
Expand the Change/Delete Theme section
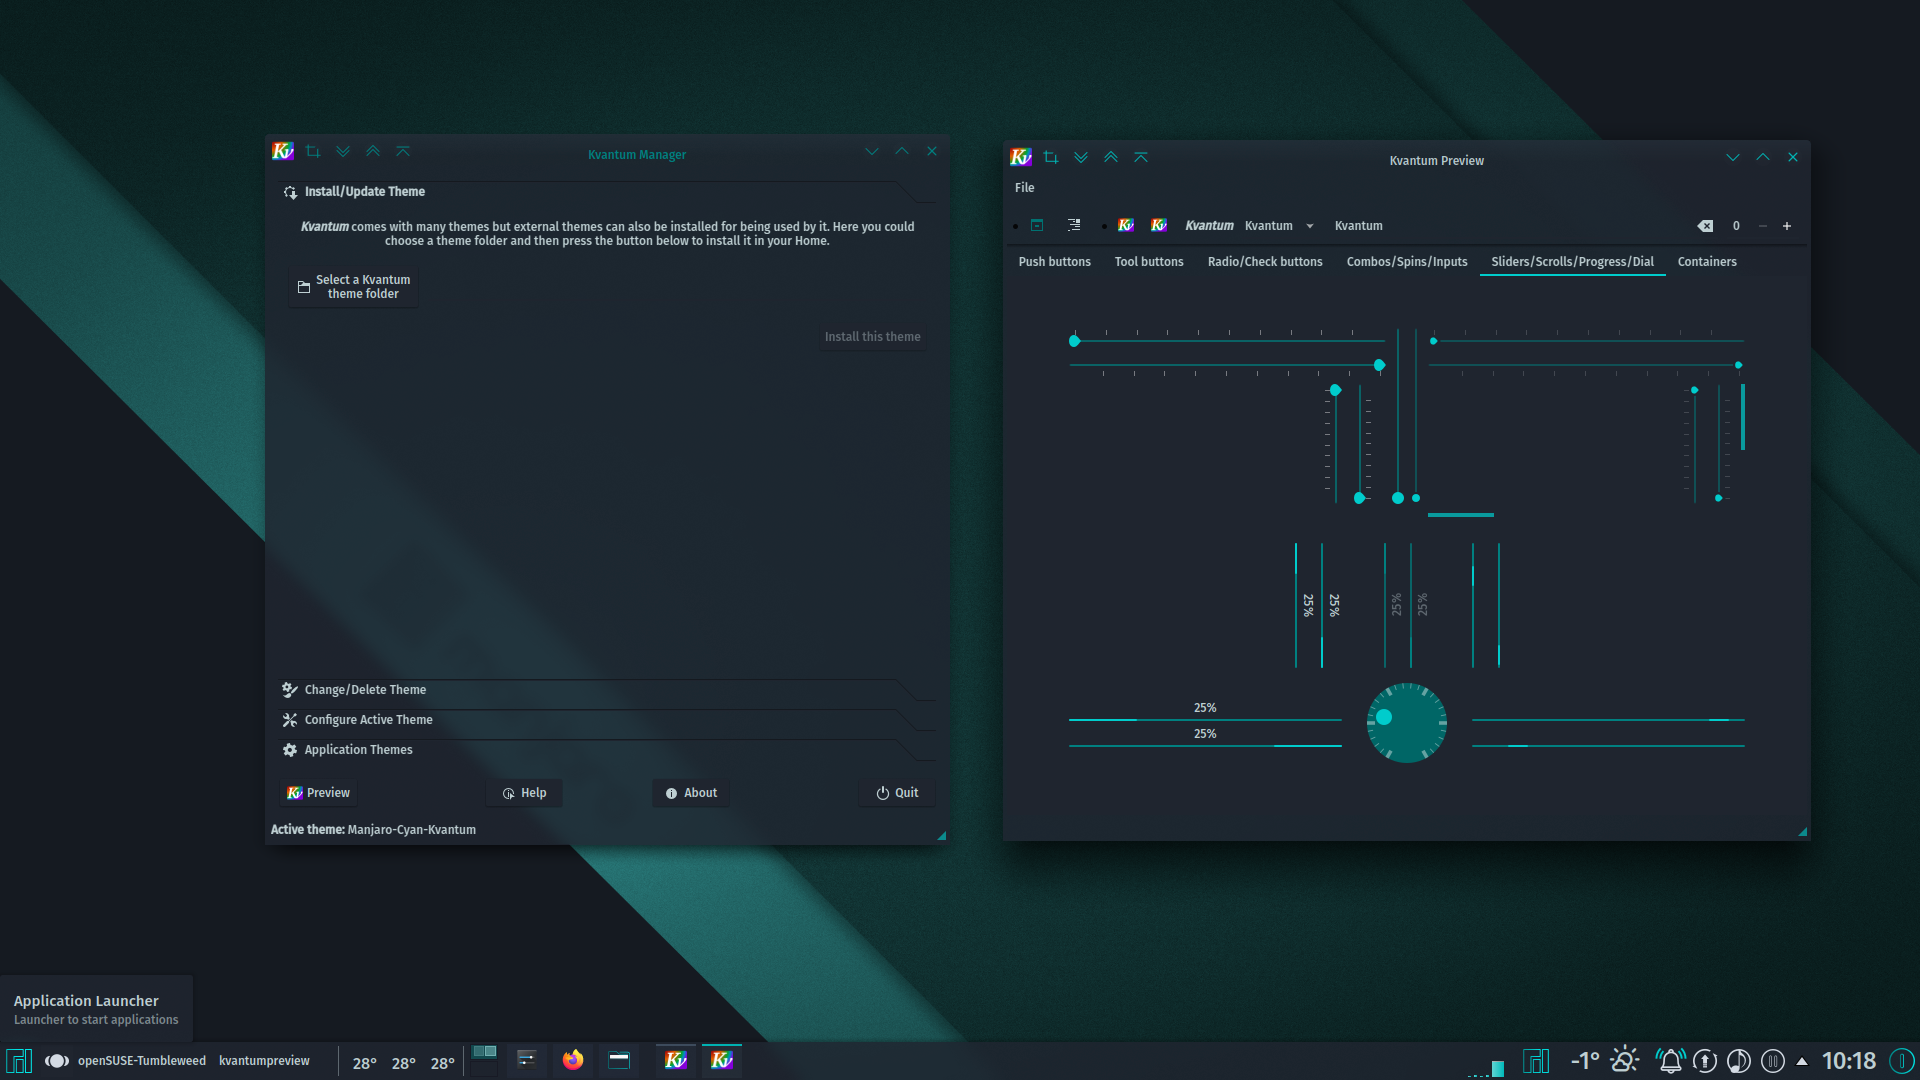tap(365, 689)
